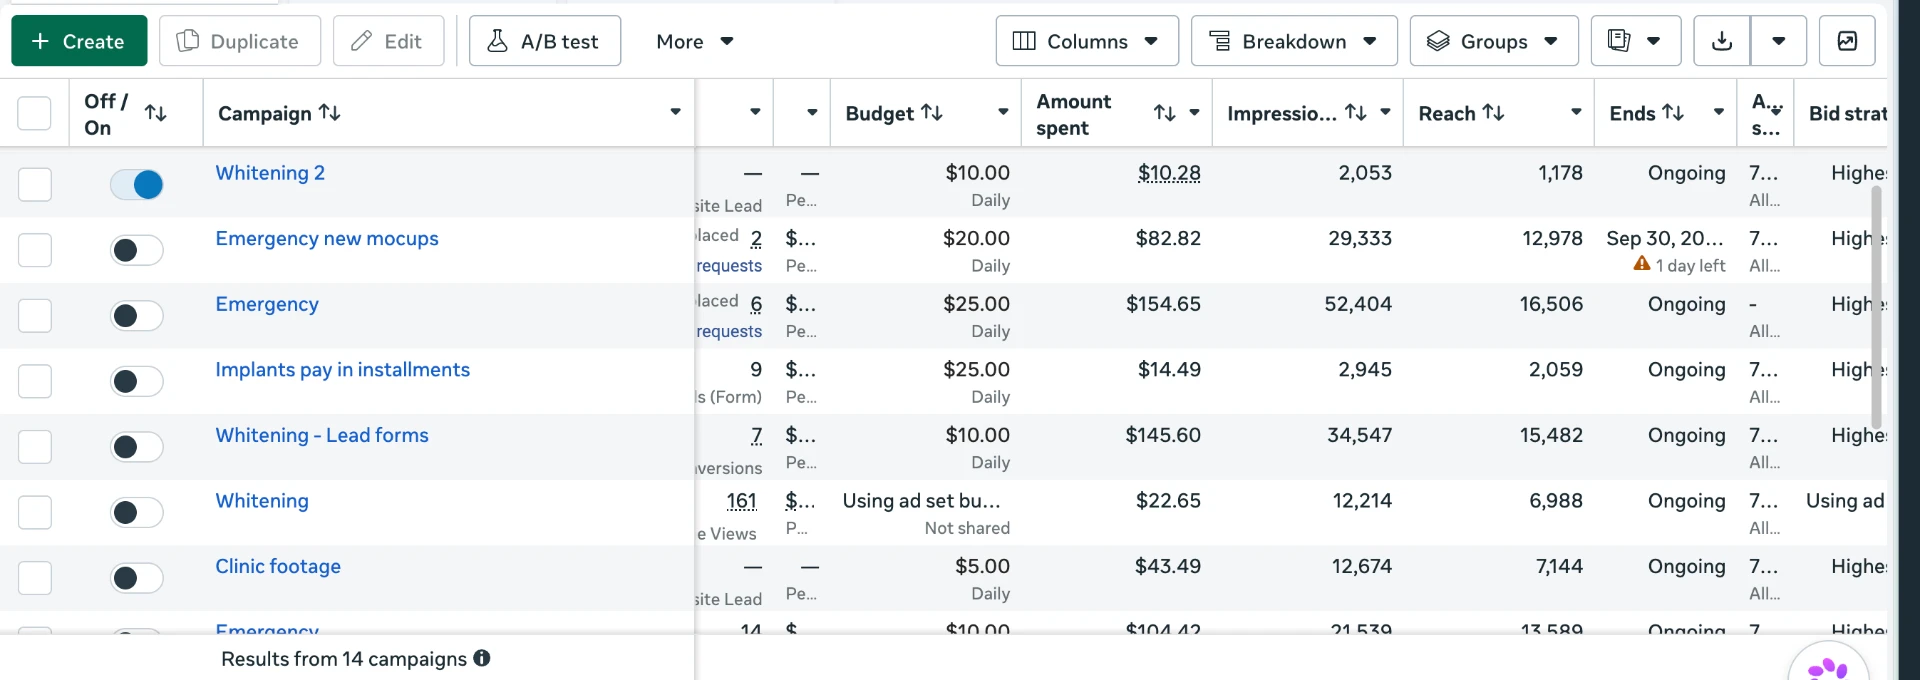Sort by Impressions column arrows
Viewport: 1920px width, 680px height.
tap(1356, 113)
